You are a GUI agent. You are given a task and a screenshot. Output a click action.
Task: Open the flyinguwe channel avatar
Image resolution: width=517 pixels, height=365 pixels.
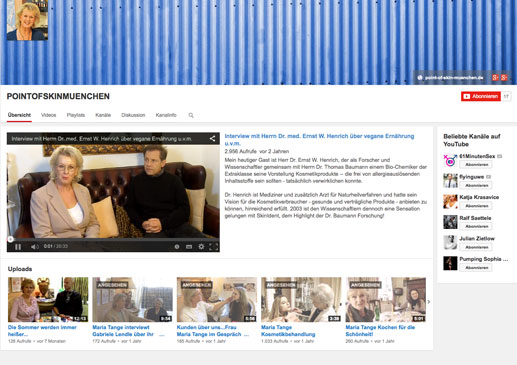[x=450, y=181]
